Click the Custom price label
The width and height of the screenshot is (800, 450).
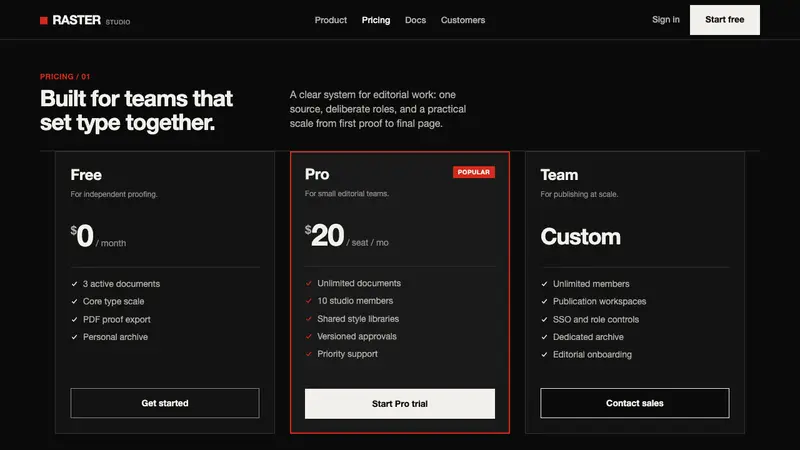click(581, 237)
